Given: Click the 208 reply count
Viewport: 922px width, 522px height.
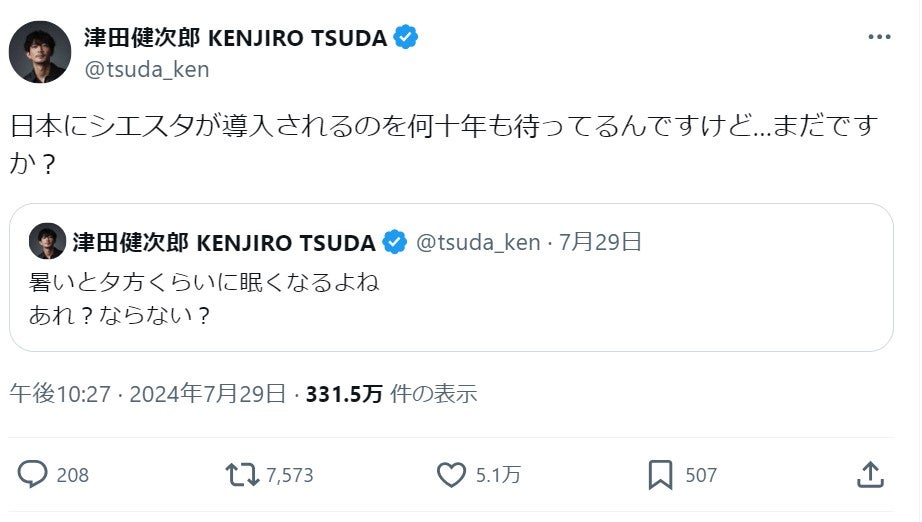Looking at the screenshot, I should coord(72,475).
